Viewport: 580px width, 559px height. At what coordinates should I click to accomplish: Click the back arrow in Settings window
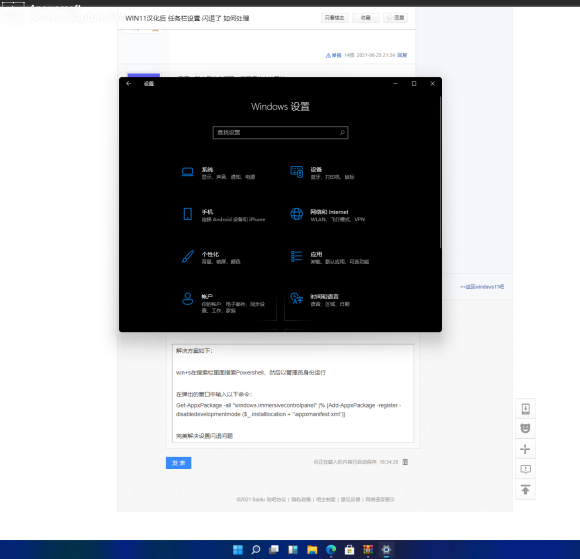(129, 84)
